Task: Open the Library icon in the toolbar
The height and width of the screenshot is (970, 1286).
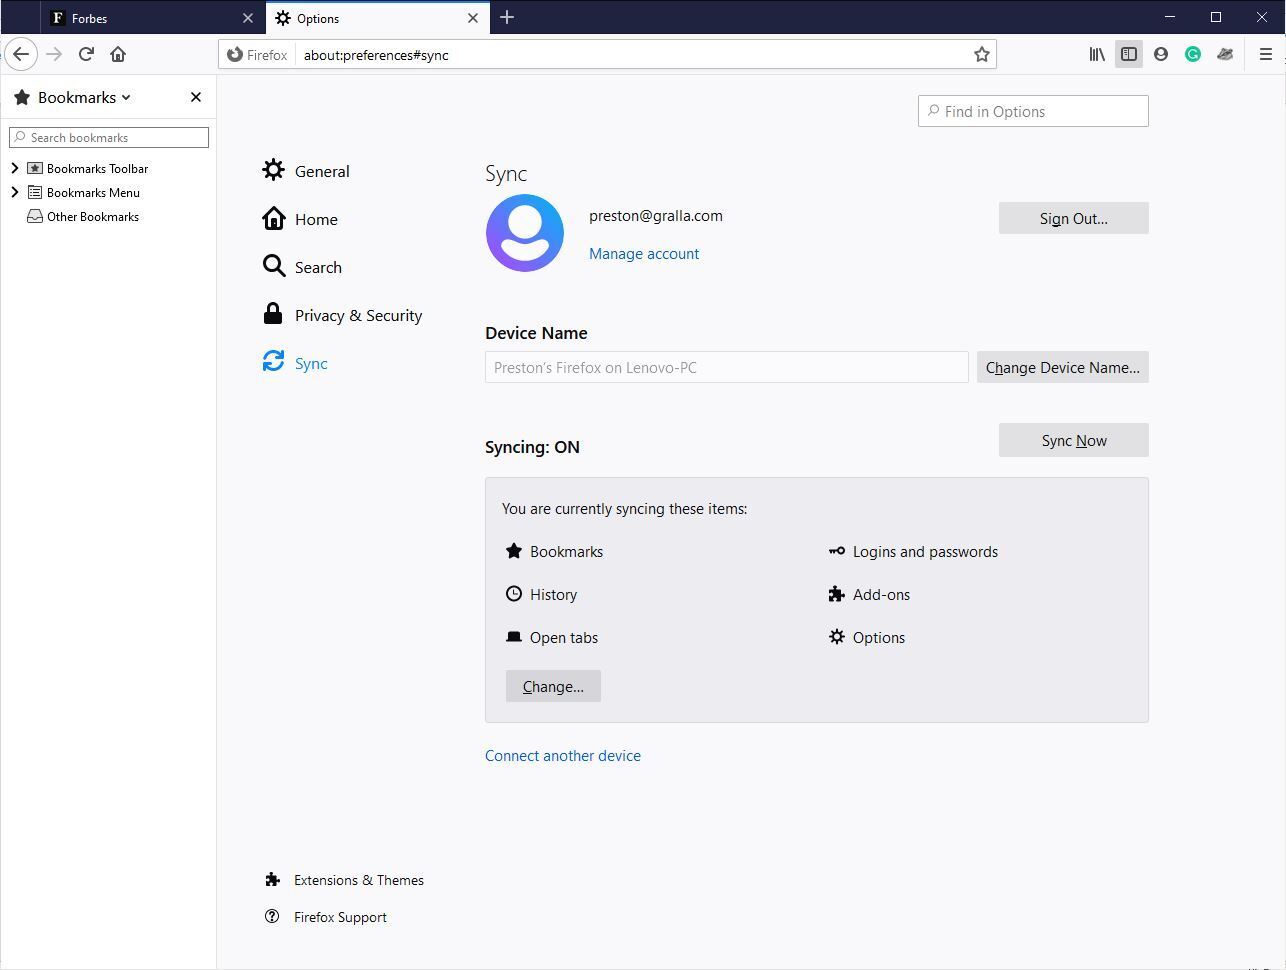Action: click(x=1097, y=54)
